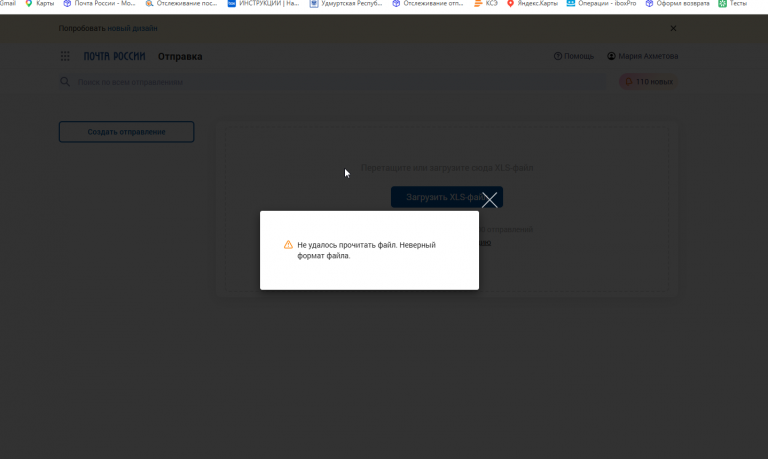This screenshot has height=459, width=768.
Task: Click the Почта России logo
Action: (x=114, y=56)
